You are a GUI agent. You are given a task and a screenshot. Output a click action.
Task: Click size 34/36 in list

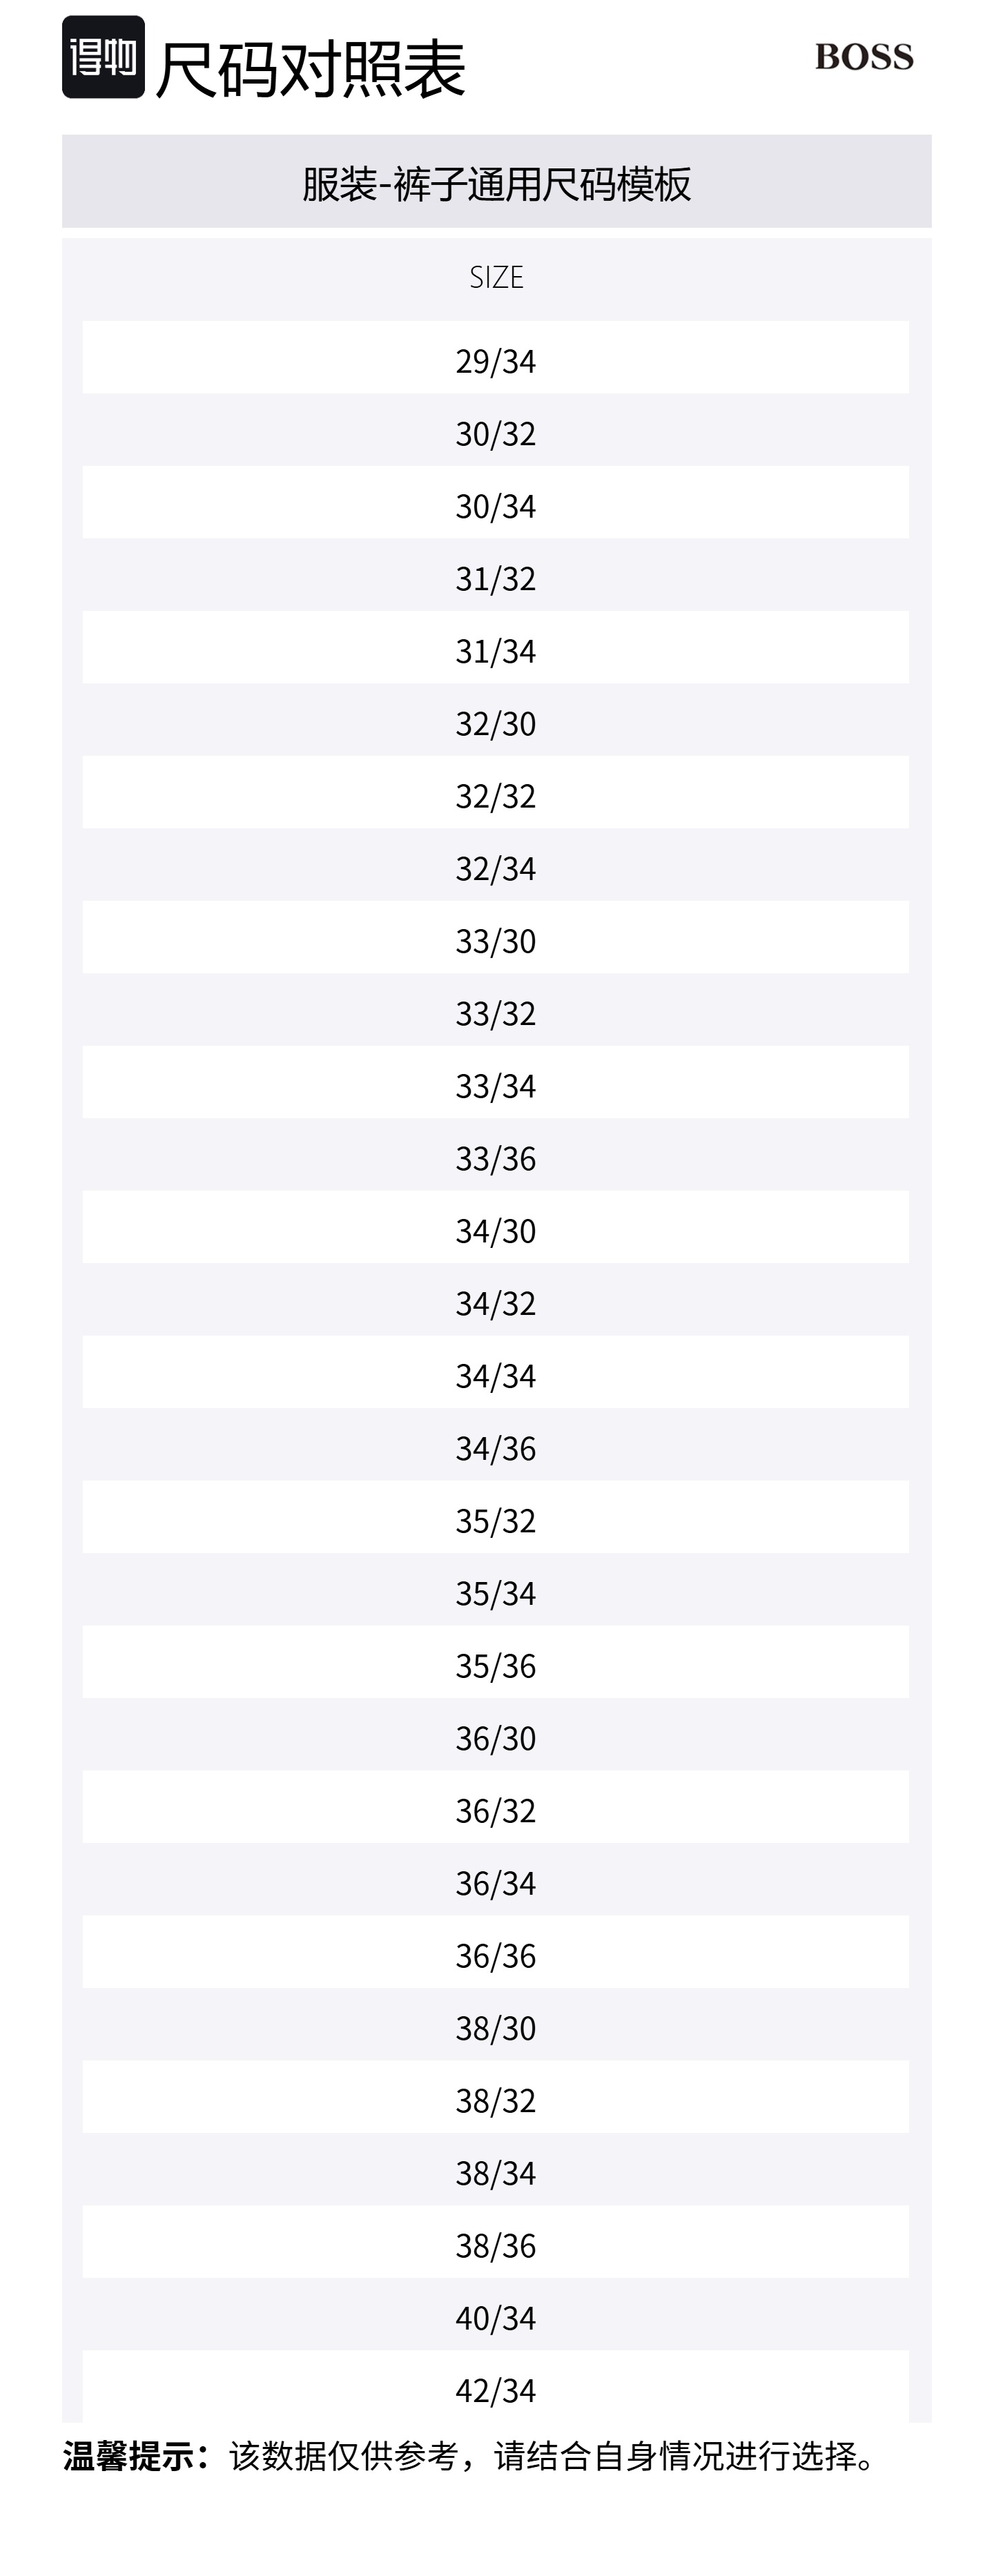pyautogui.click(x=496, y=1448)
